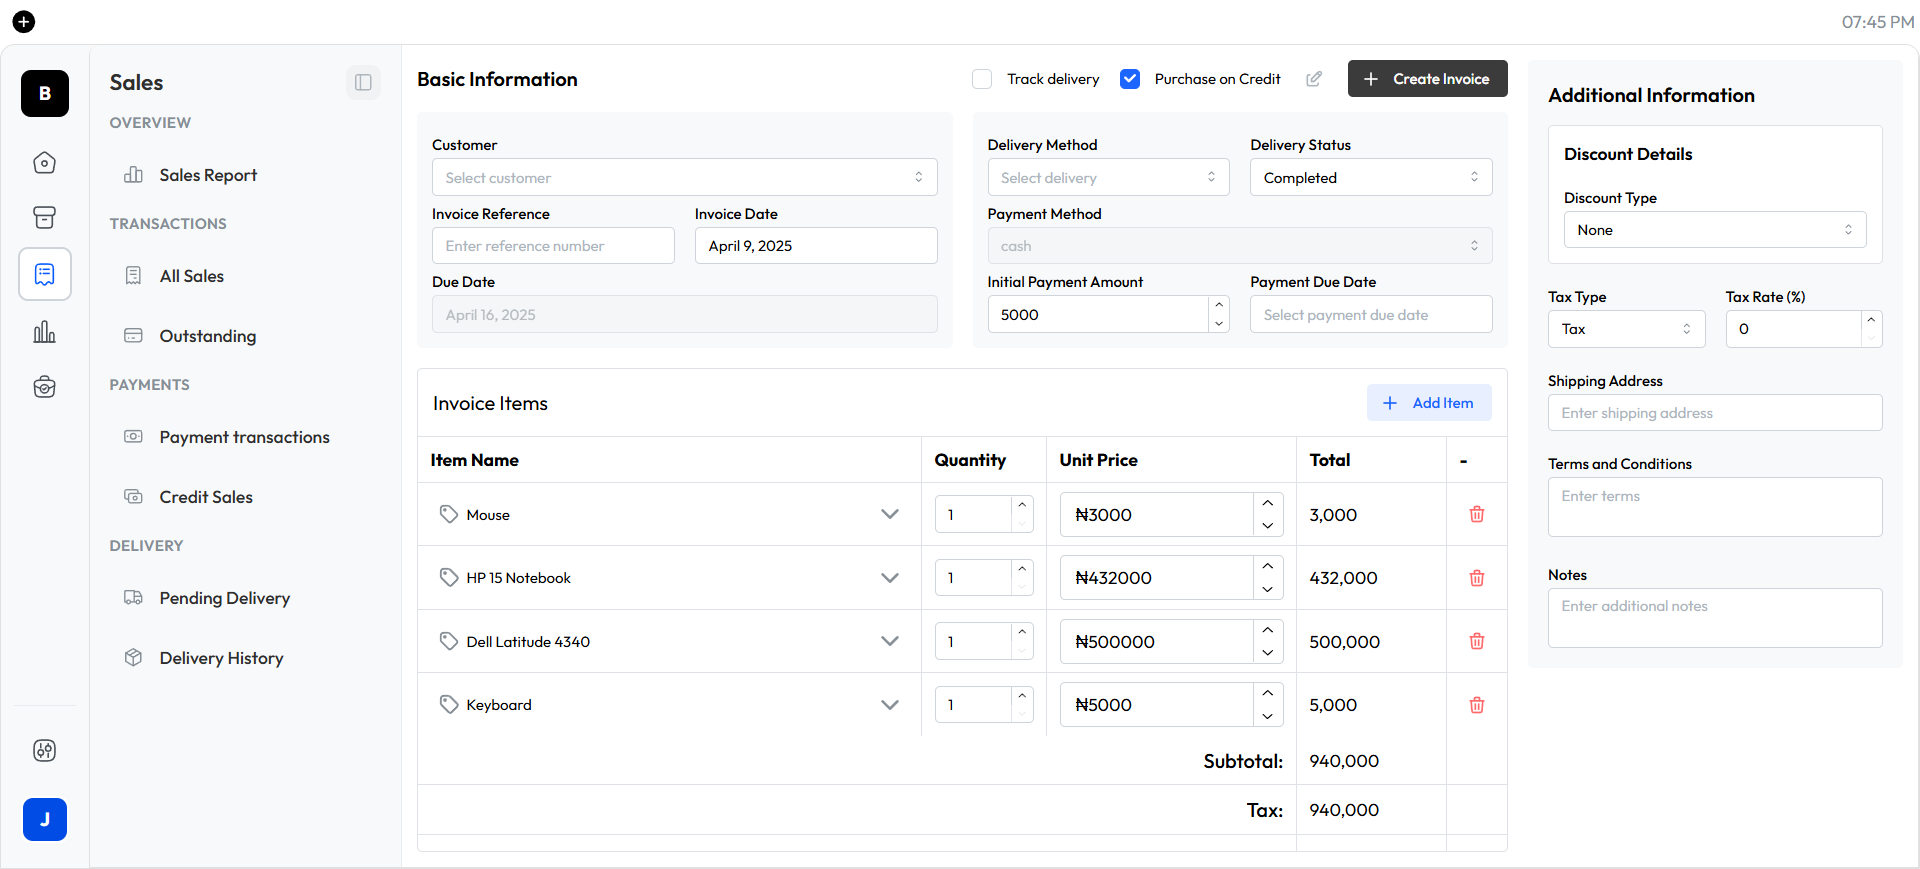Click the Payment Due Date field
Viewport: 1920px width, 869px height.
tap(1371, 314)
